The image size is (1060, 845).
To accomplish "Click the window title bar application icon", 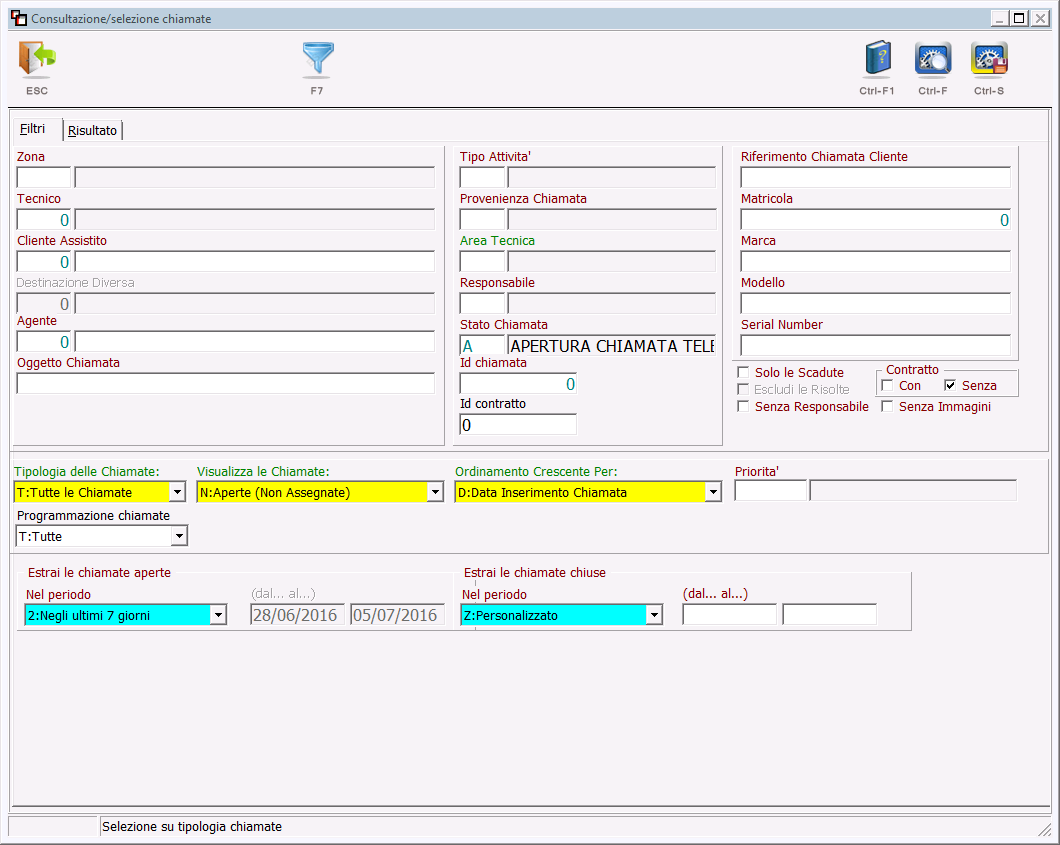I will click(19, 18).
